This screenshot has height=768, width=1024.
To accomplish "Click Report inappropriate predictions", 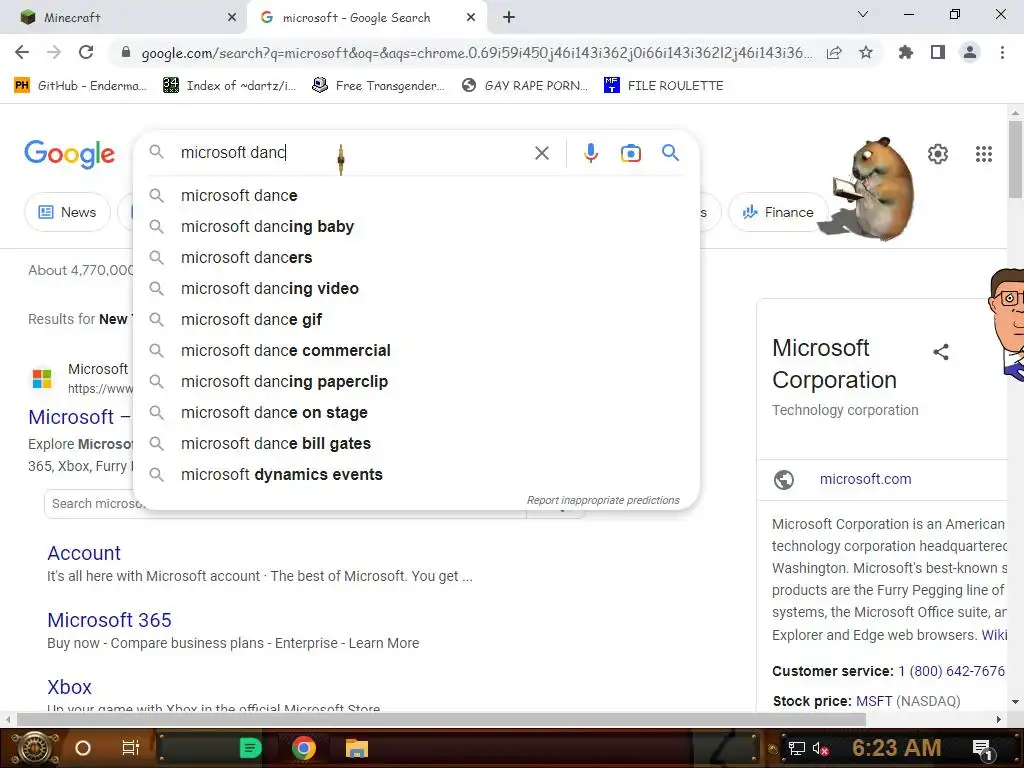I will coord(603,500).
